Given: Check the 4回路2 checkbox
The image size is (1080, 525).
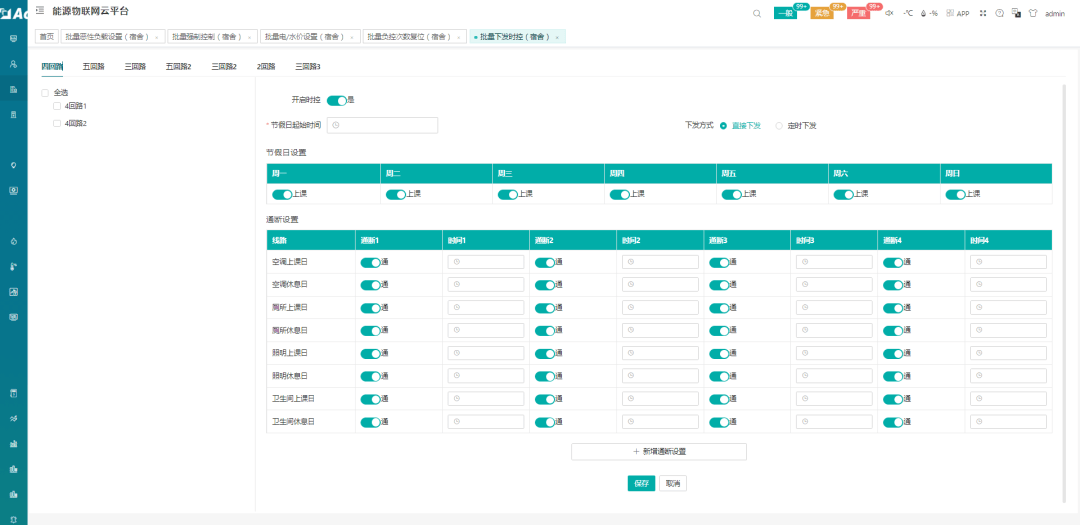Looking at the screenshot, I should (x=57, y=123).
